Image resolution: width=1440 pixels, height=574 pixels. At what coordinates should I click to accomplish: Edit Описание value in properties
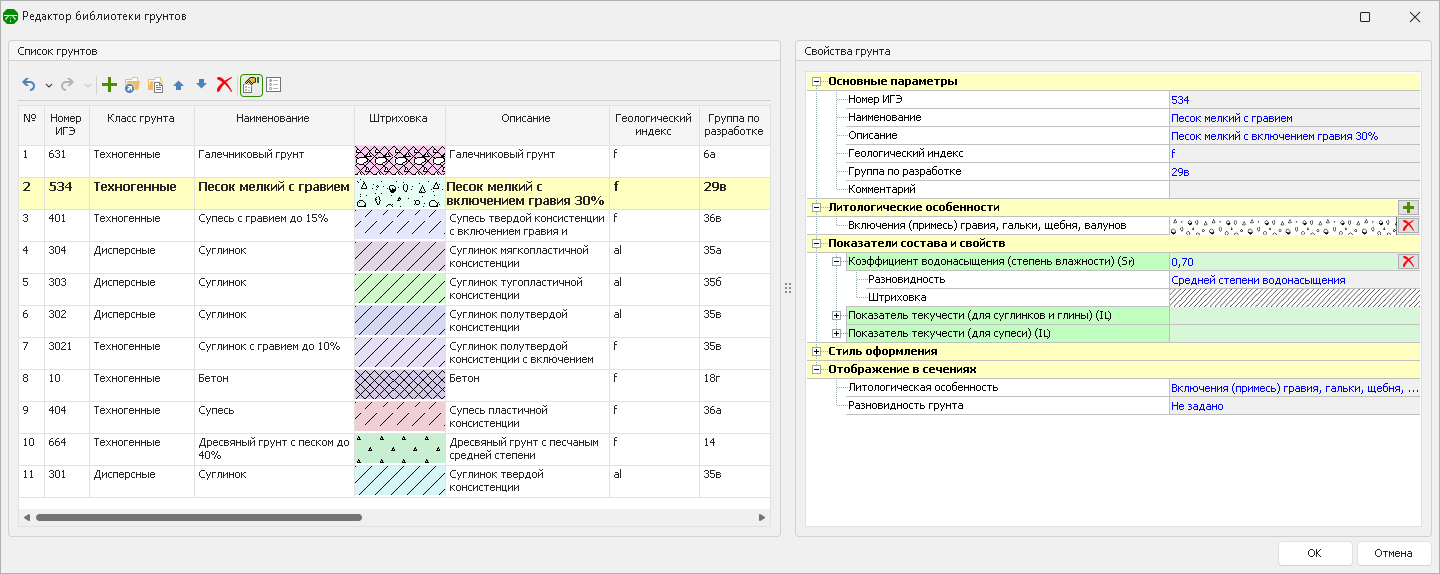(x=1295, y=135)
